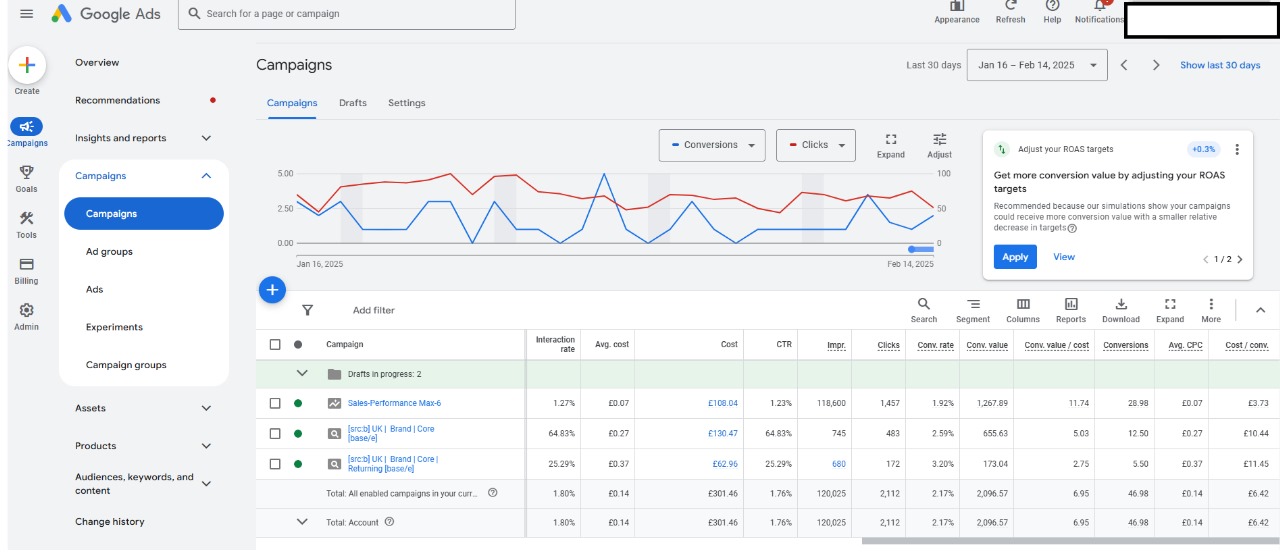Open Ad groups in the sidebar
The height and width of the screenshot is (553, 1280).
pyautogui.click(x=109, y=252)
